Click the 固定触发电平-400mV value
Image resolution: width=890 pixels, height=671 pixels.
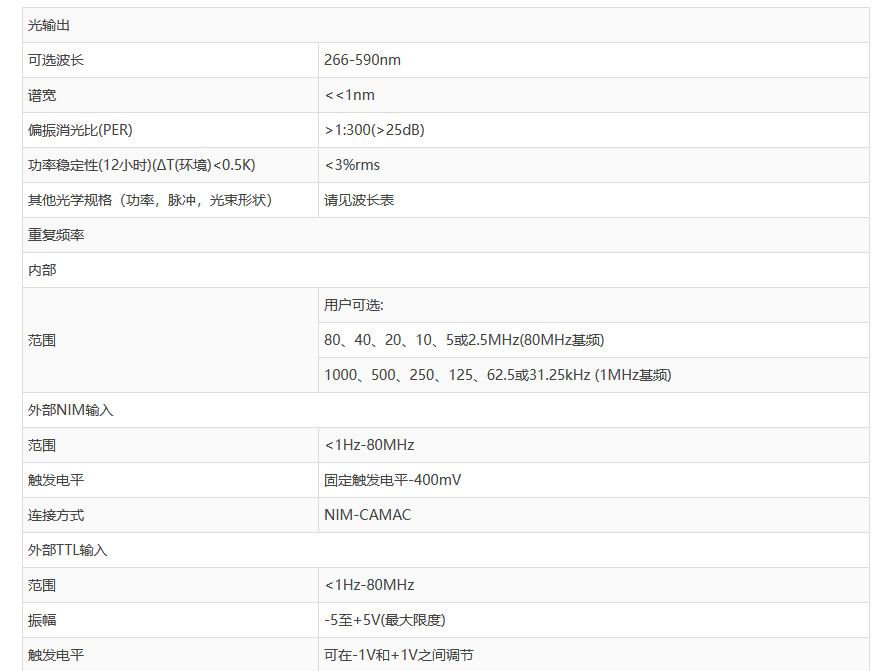pyautogui.click(x=392, y=480)
